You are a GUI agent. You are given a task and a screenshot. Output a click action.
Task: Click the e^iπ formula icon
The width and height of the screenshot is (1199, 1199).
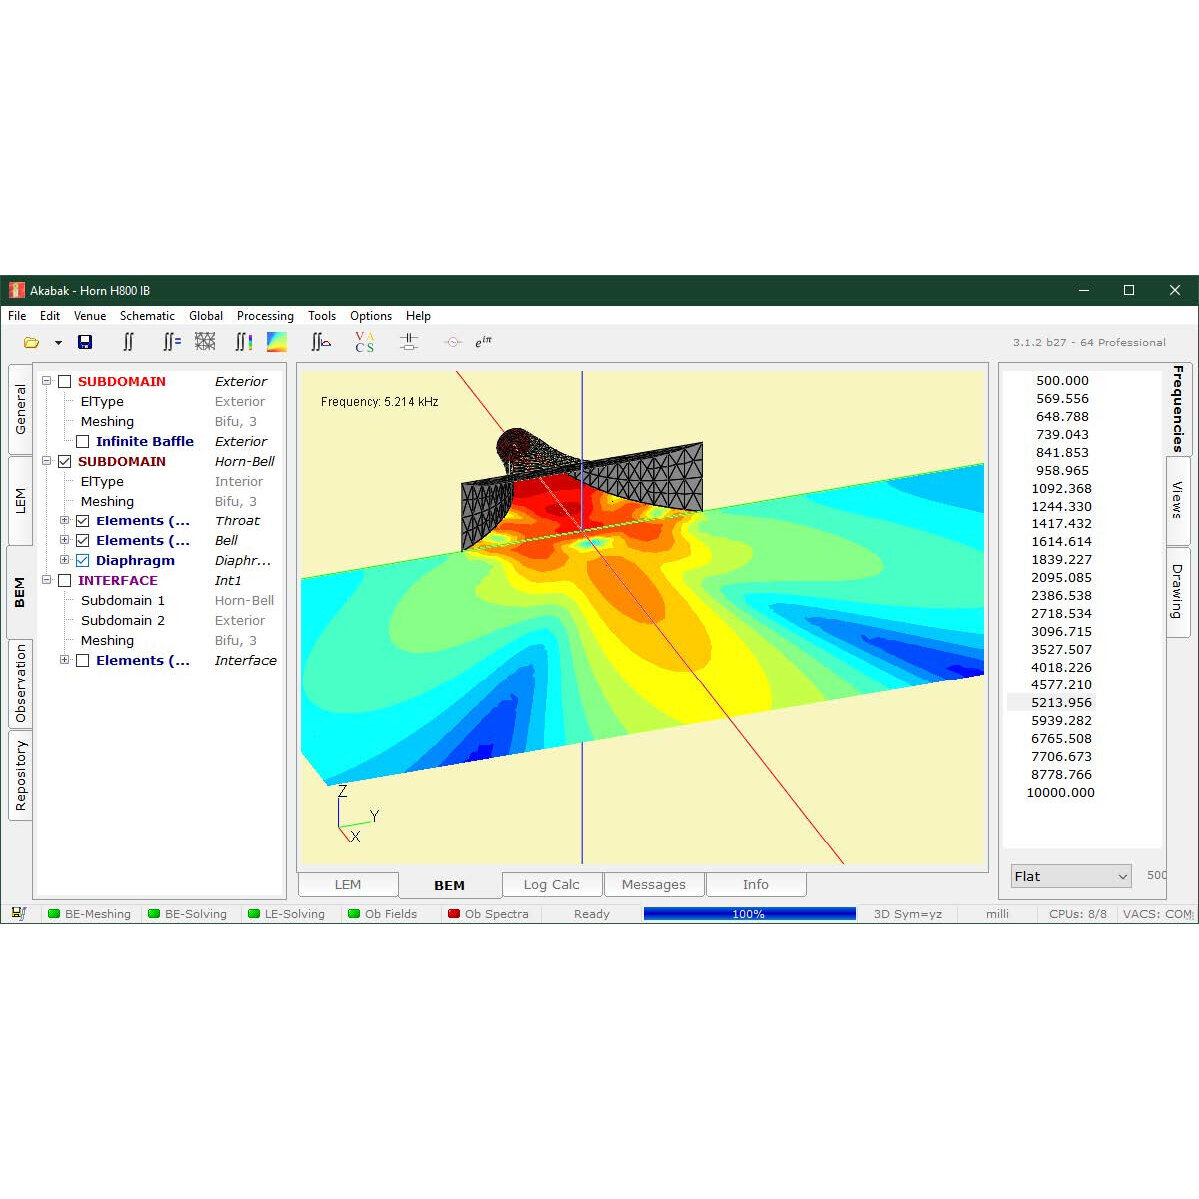483,342
